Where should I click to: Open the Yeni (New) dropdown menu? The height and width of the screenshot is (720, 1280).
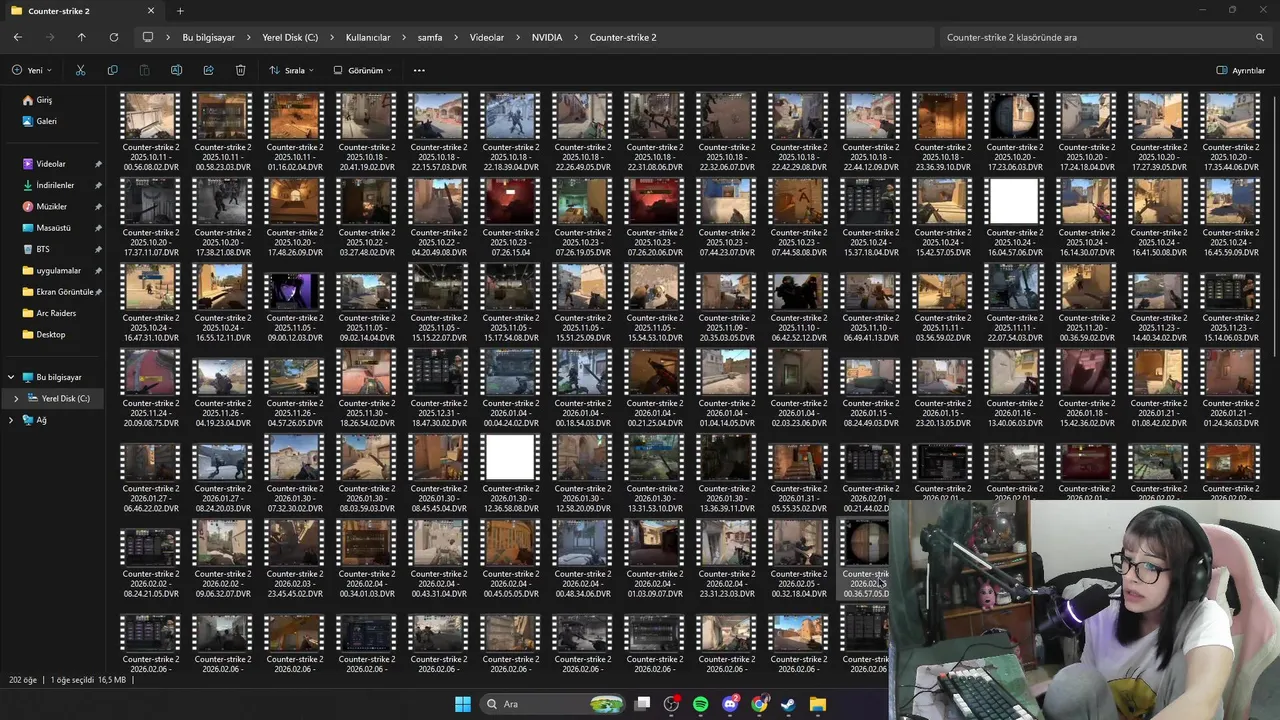[31, 70]
